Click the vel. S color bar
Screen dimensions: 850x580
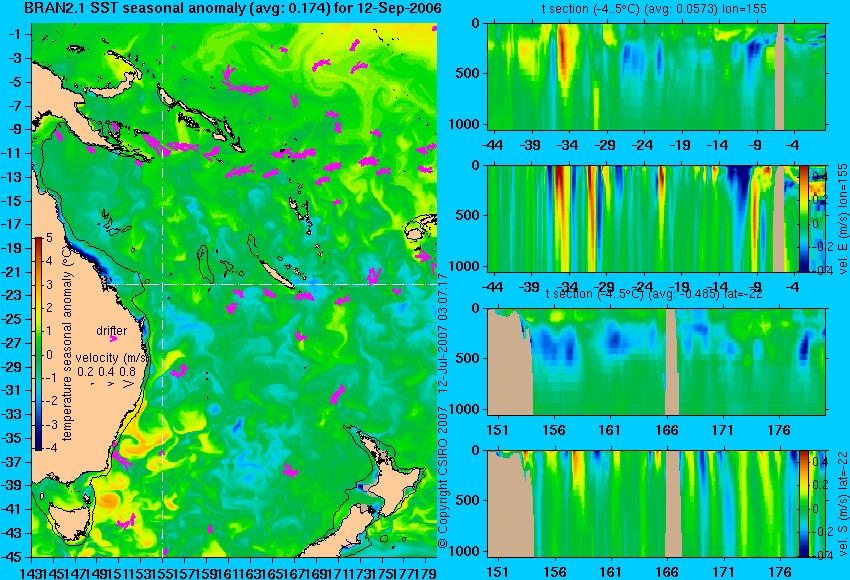[x=804, y=504]
